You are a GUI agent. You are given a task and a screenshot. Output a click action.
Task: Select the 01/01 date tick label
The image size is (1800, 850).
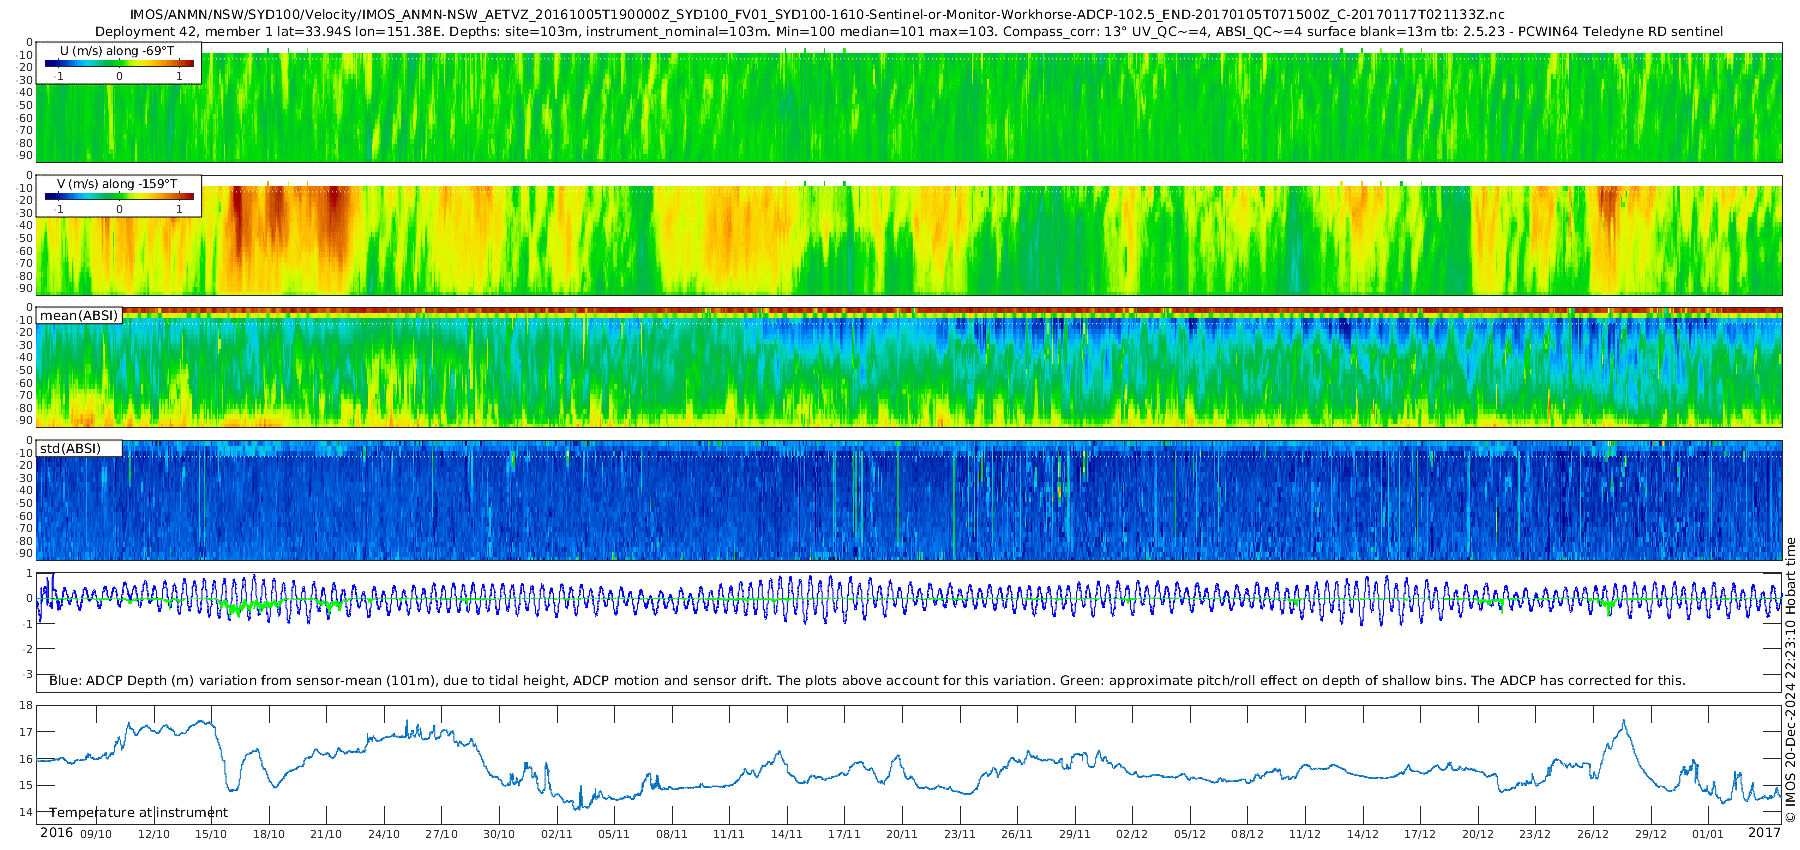coord(1708,834)
